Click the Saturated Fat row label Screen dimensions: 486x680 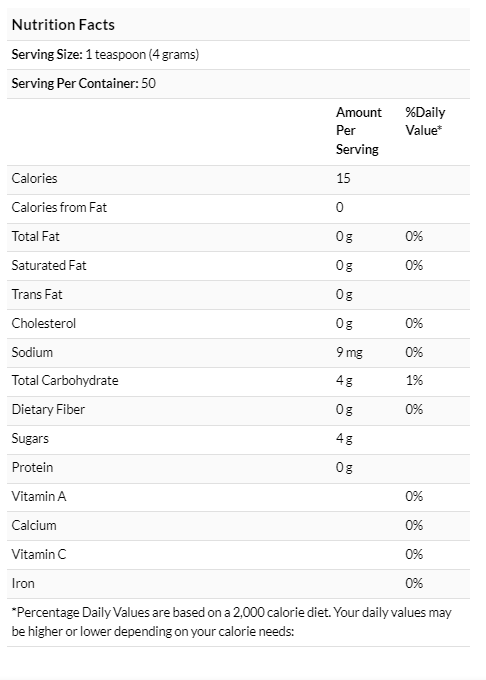(49, 265)
